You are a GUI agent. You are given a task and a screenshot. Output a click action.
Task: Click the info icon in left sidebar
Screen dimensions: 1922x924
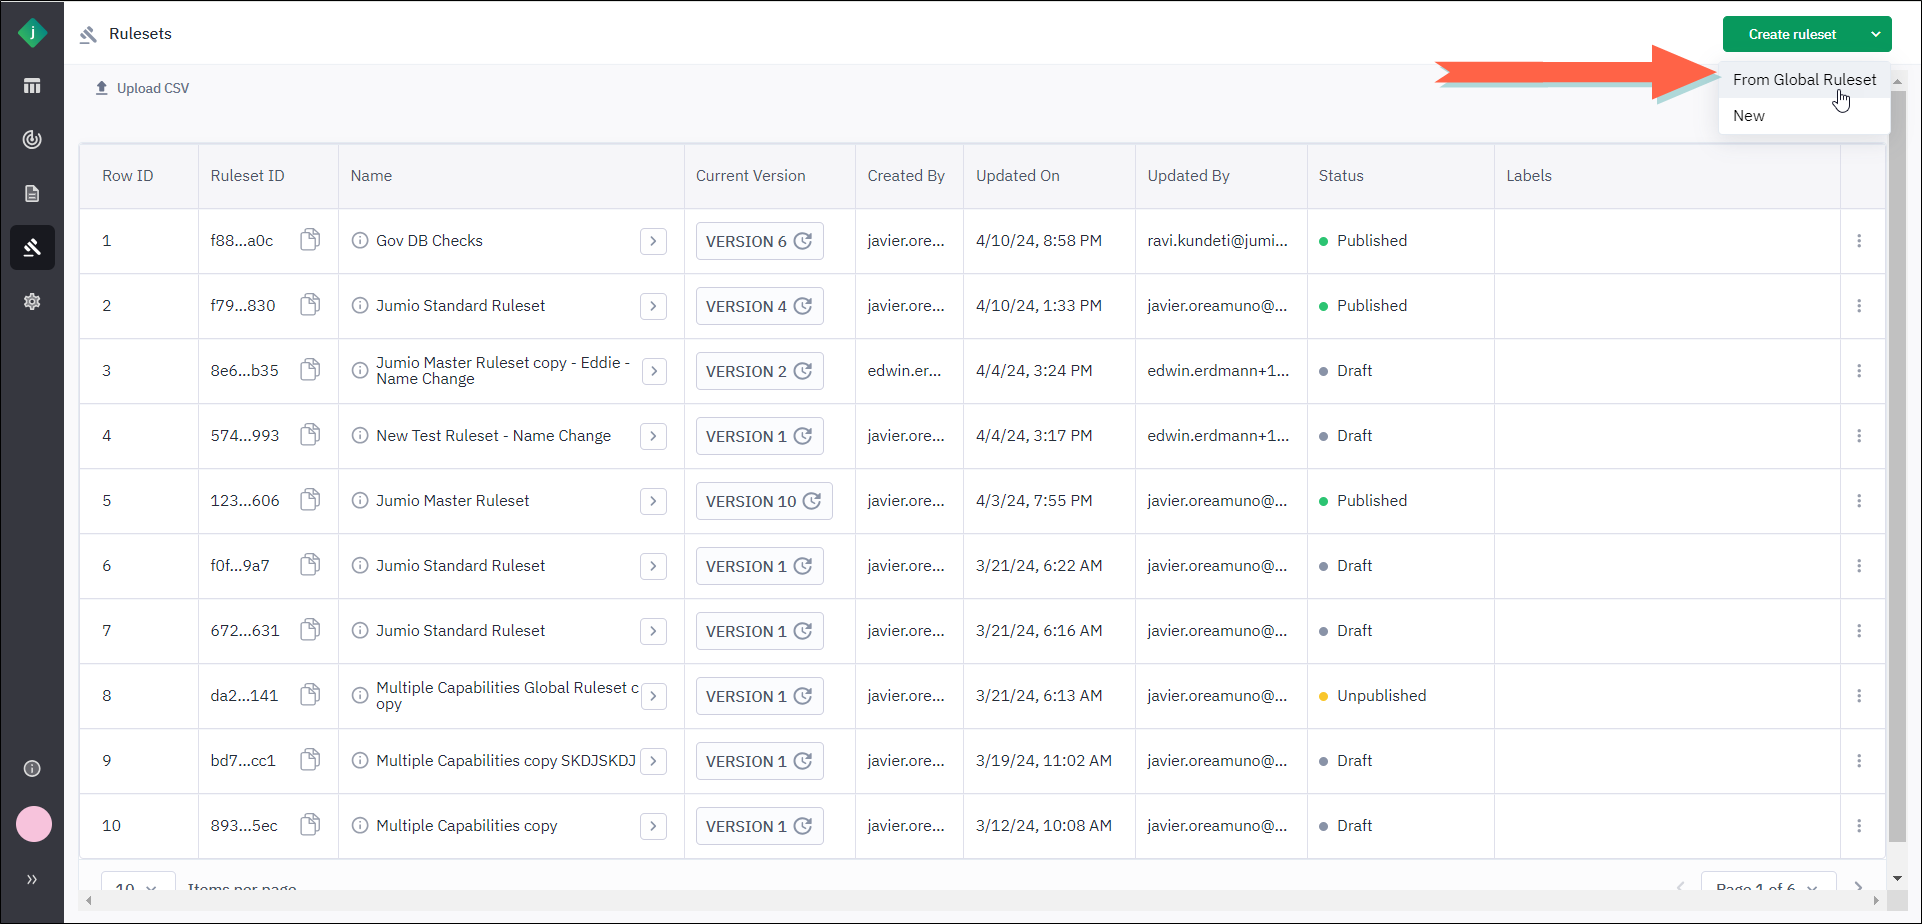click(32, 768)
